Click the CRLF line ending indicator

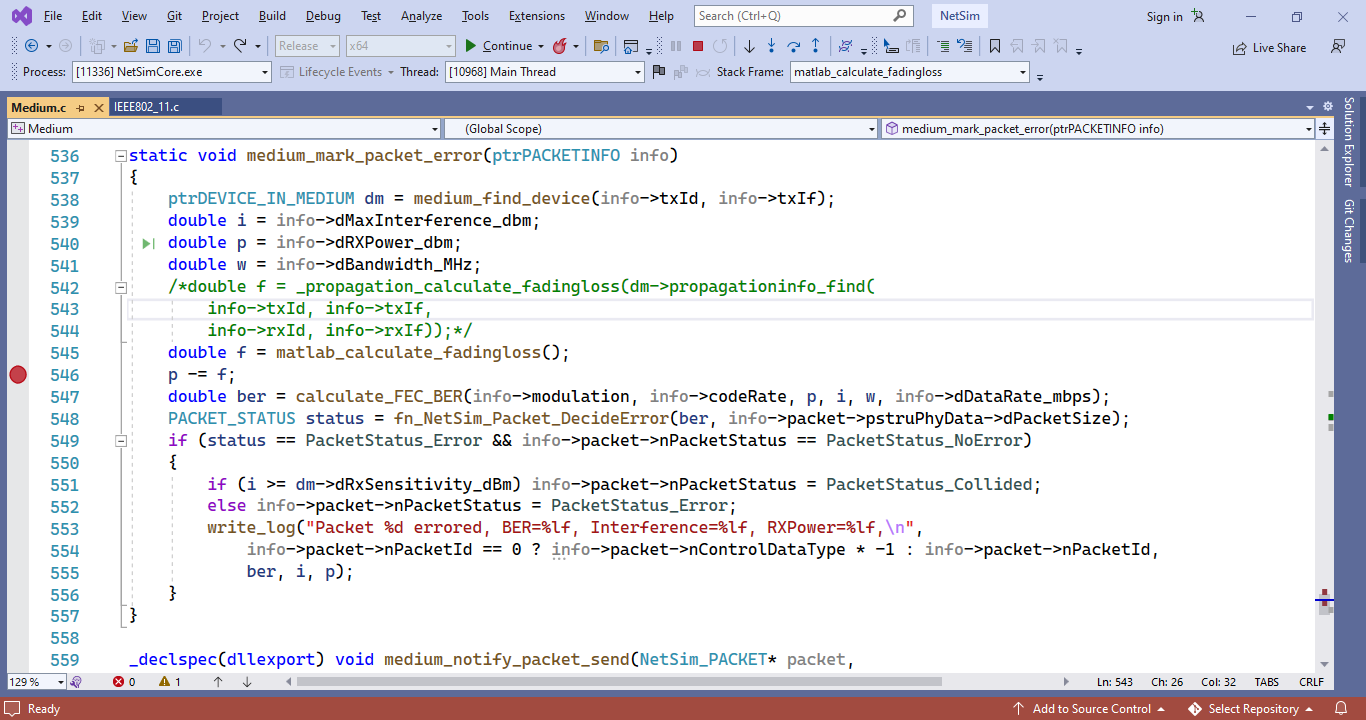click(1311, 682)
